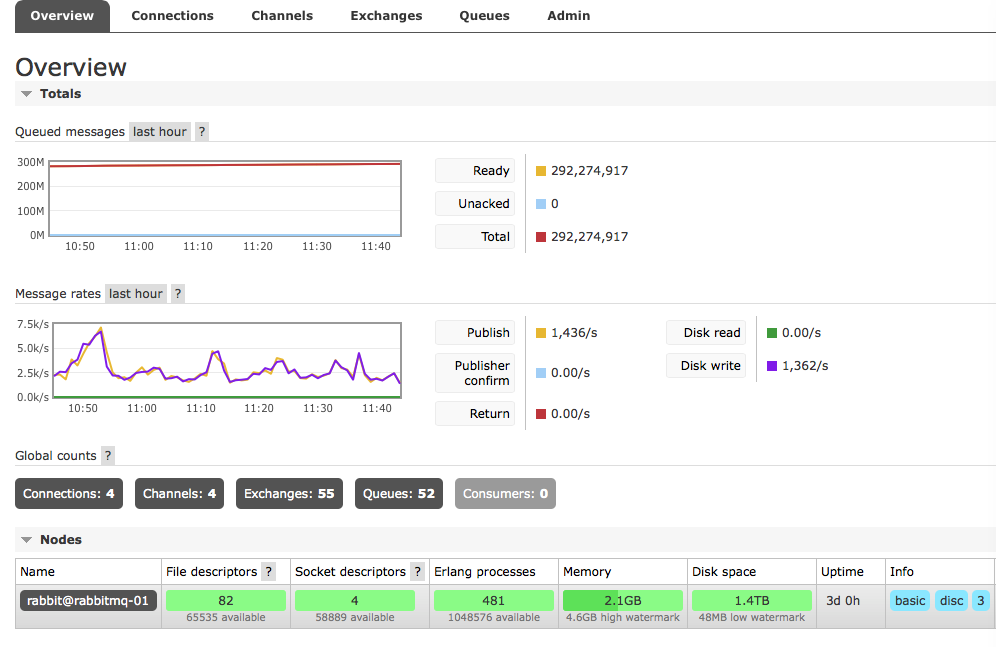Screen dimensions: 996x647
Task: Click the Socket descriptors 4 bar
Action: (x=354, y=601)
